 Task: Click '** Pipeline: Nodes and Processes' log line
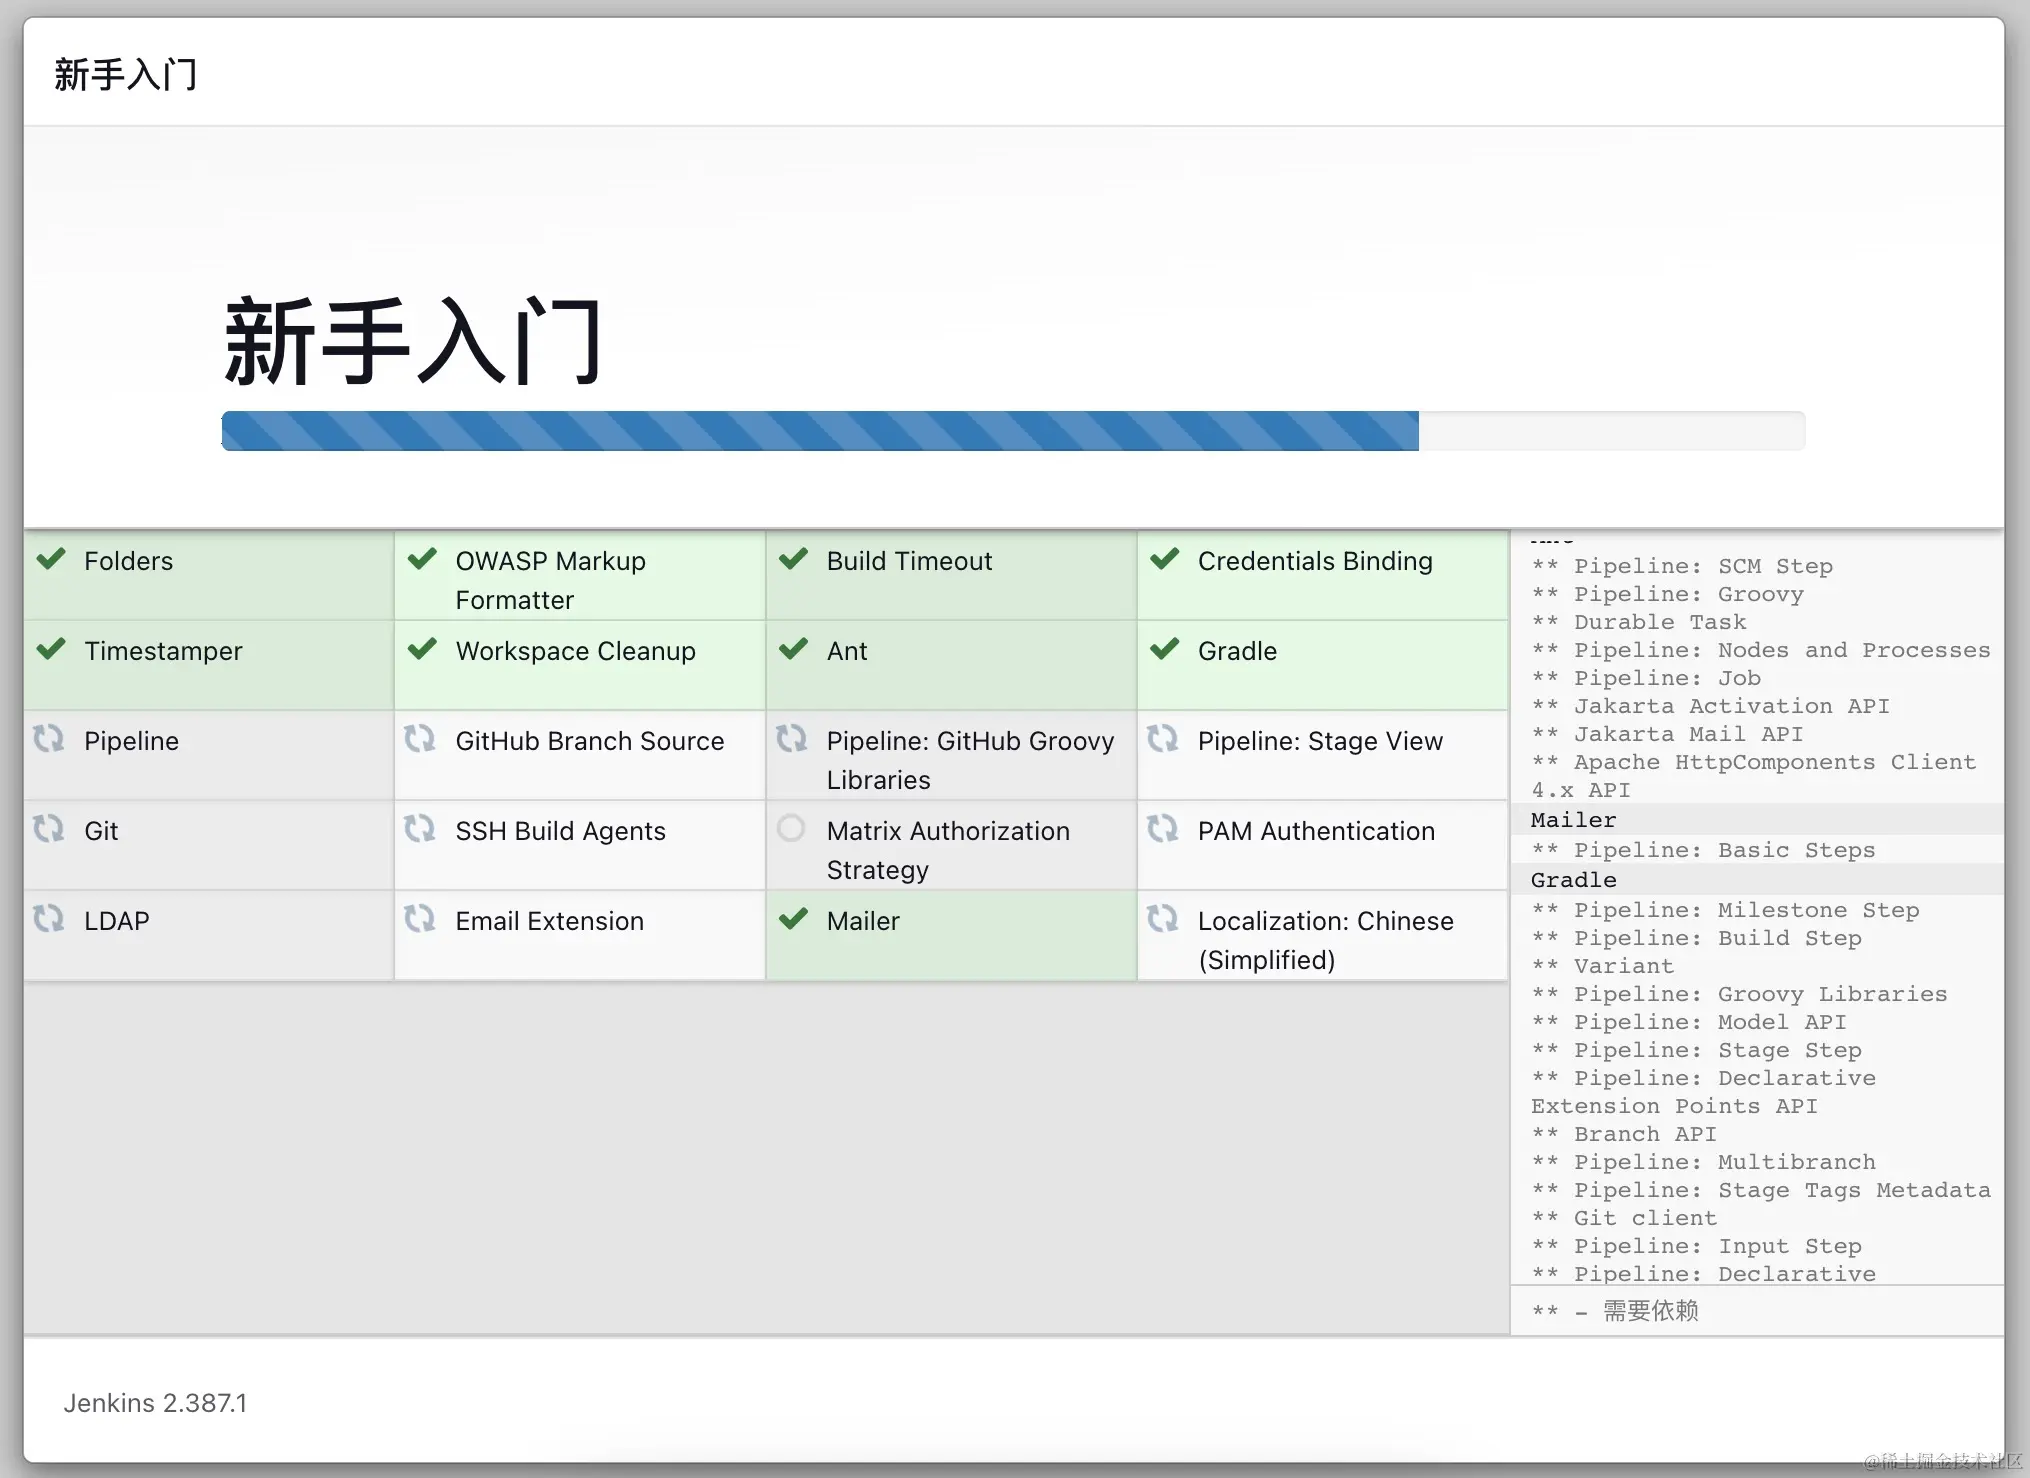[1760, 650]
